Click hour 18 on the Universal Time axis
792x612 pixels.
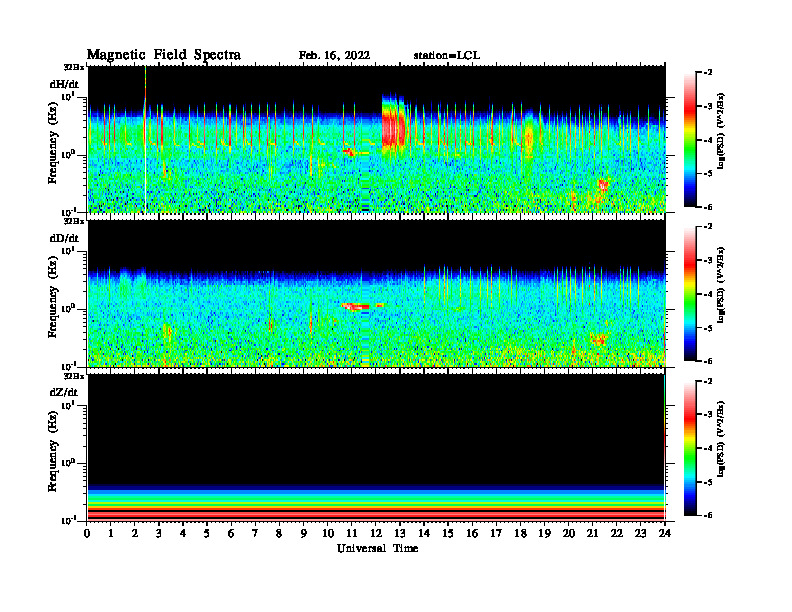(x=520, y=533)
